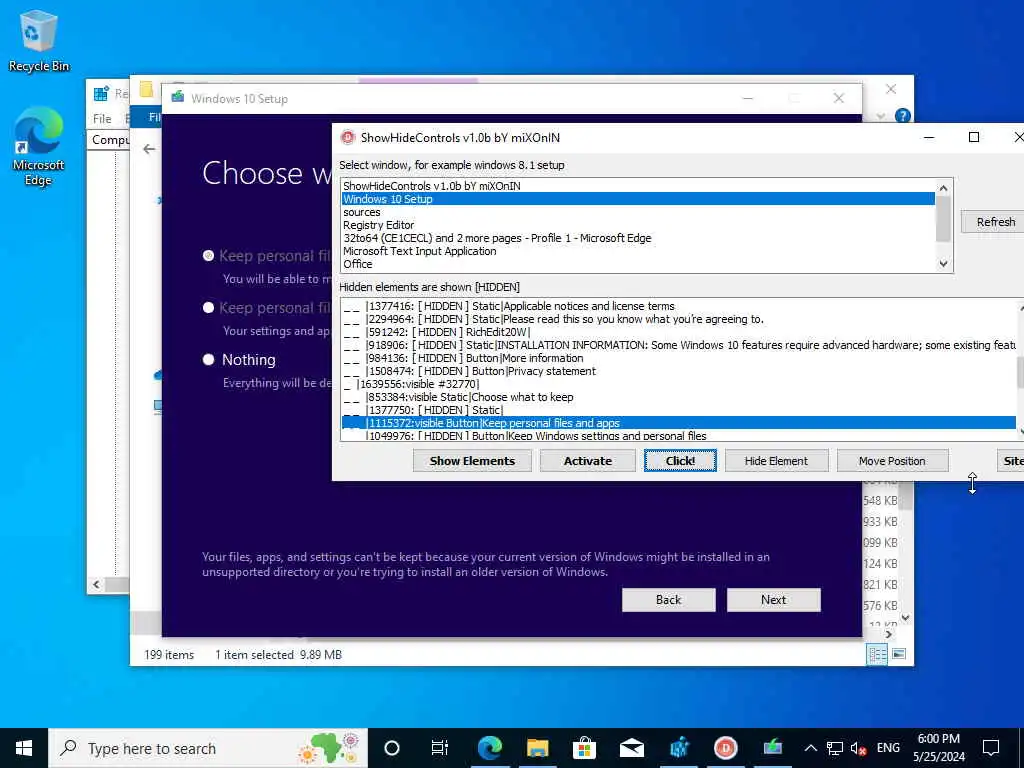
Task: Open the Recycle Bin desktop icon
Action: click(x=39, y=40)
